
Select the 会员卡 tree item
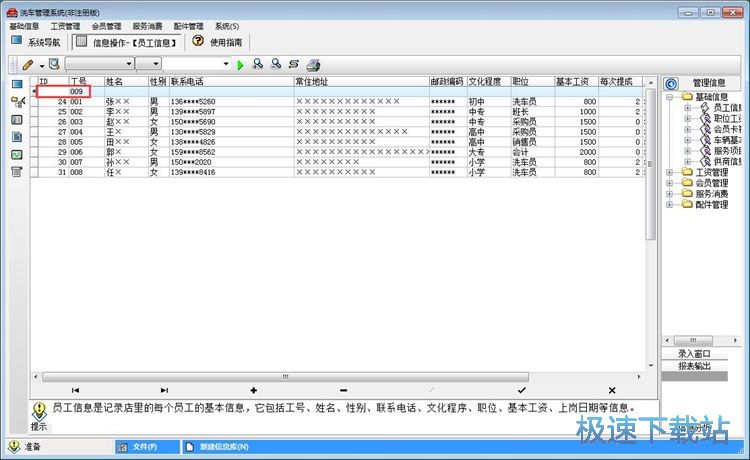point(727,129)
